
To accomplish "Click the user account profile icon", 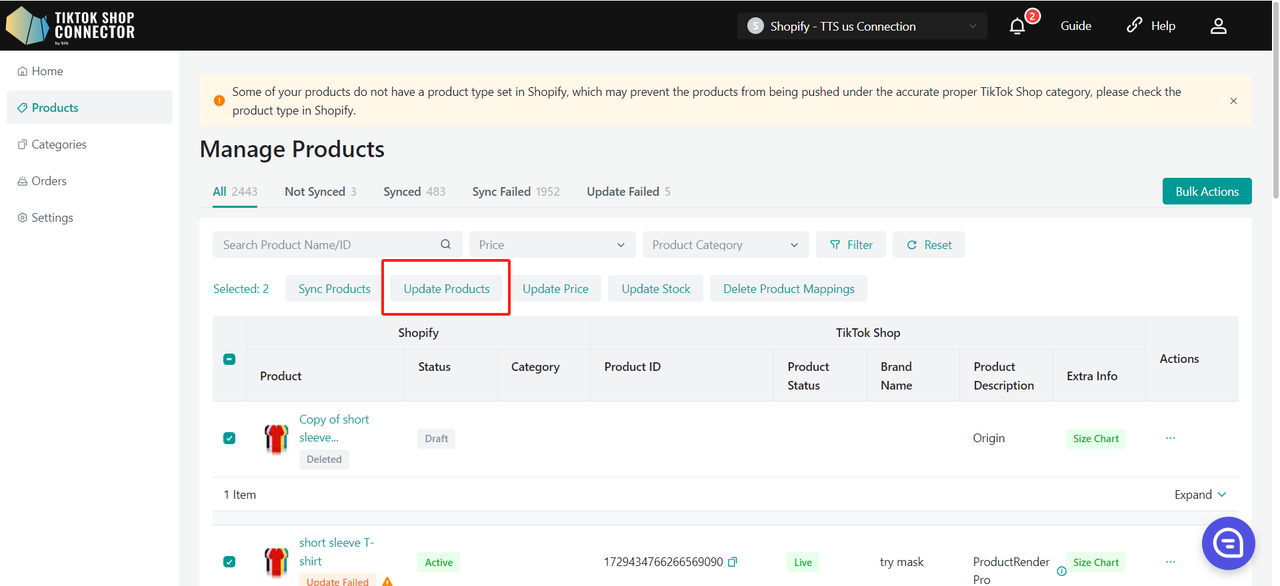I will click(1218, 26).
